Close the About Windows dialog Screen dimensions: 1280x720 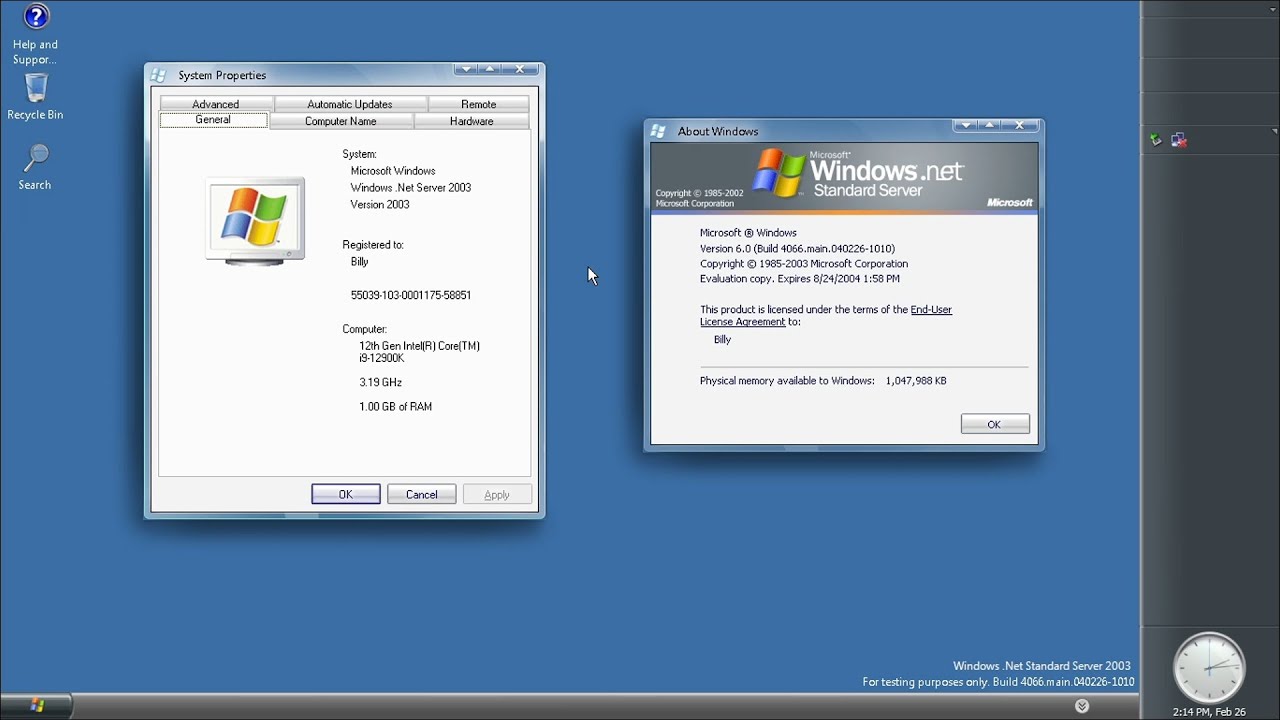pos(1020,125)
